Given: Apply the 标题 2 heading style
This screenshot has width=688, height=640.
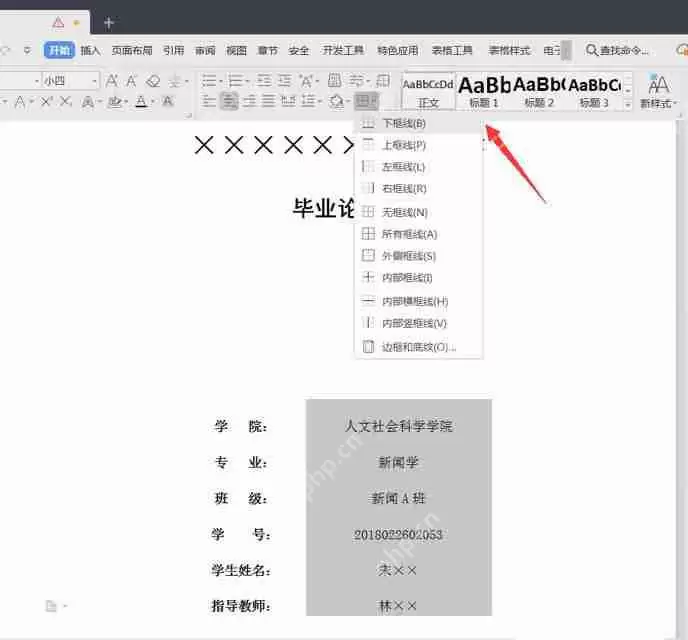Looking at the screenshot, I should 539,92.
